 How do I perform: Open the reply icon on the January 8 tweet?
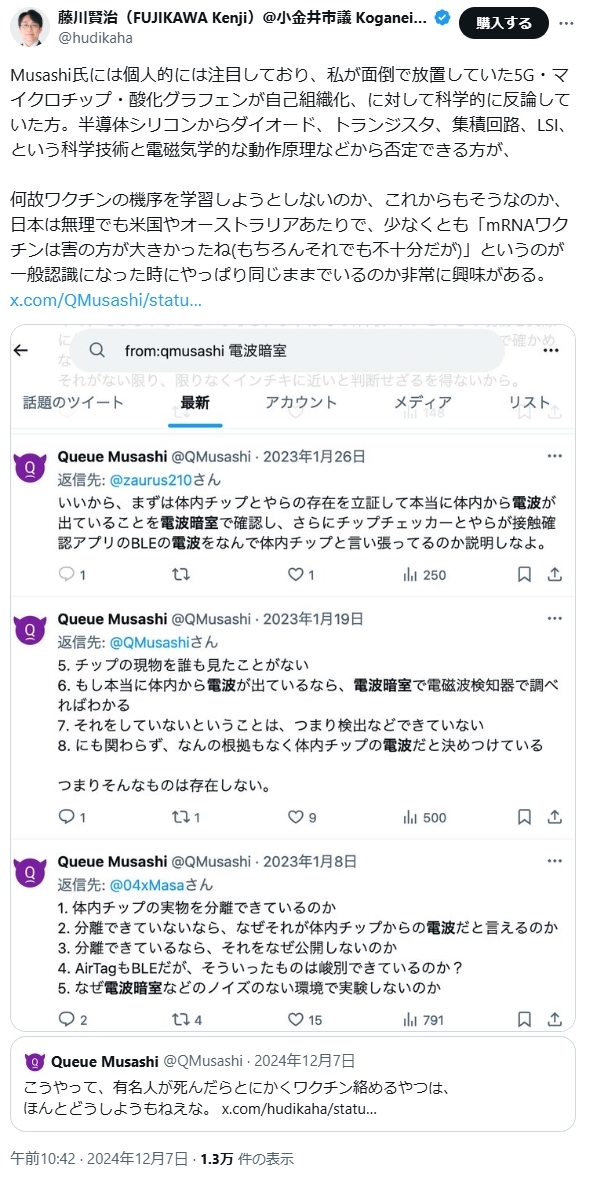pos(66,1020)
